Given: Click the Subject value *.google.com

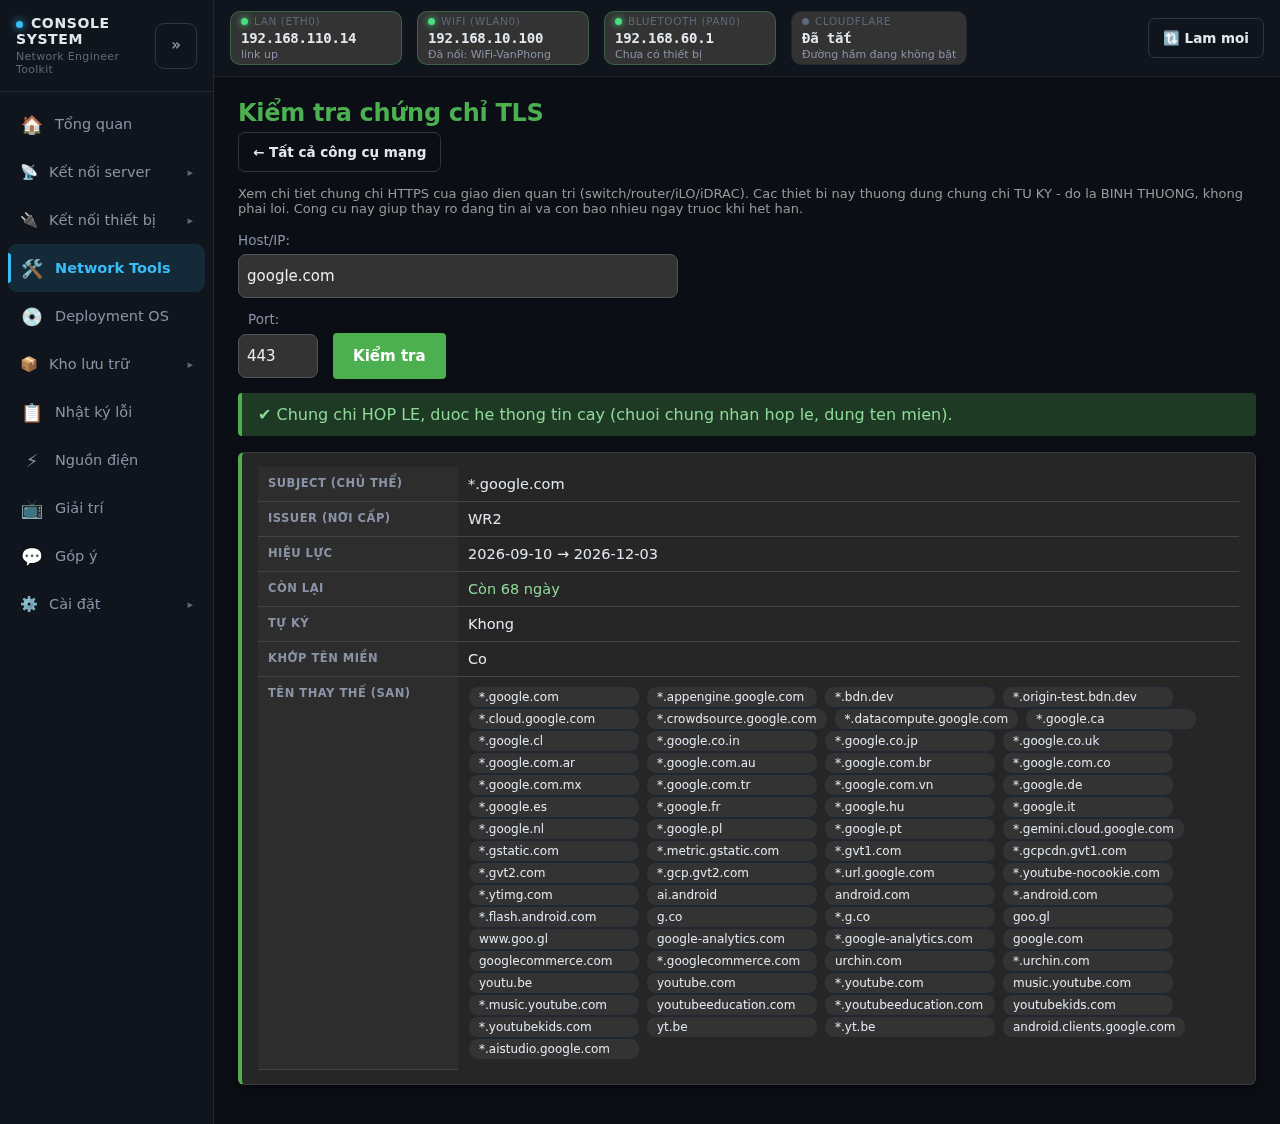Looking at the screenshot, I should (x=516, y=484).
